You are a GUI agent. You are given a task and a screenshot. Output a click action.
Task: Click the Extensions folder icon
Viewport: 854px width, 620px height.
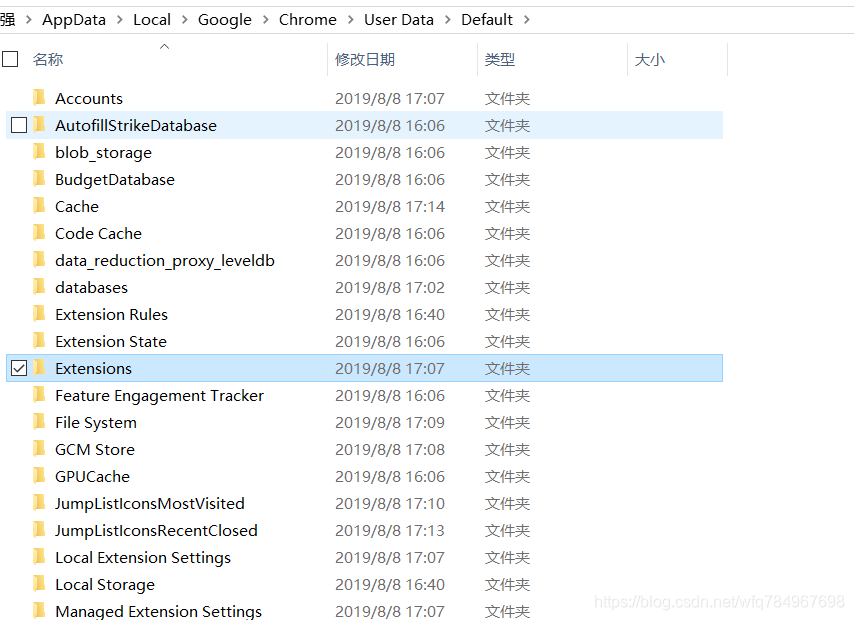click(x=39, y=368)
